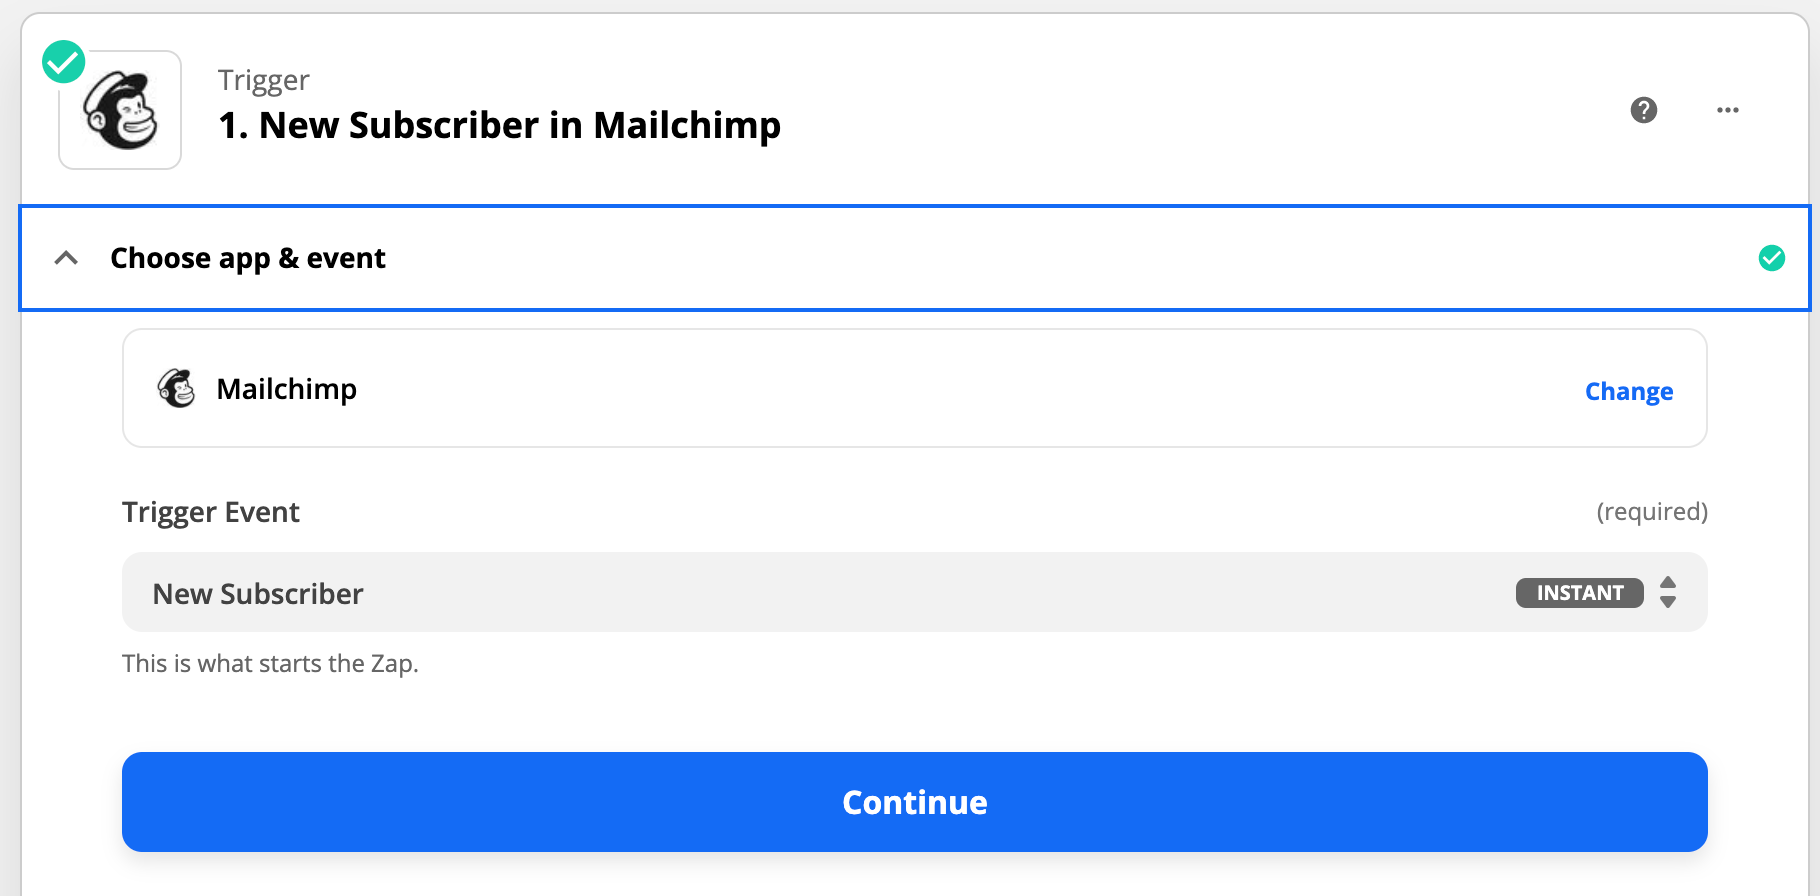Click the green checkmark badge on Mailchimp logo
Image resolution: width=1820 pixels, height=896 pixels.
point(64,62)
